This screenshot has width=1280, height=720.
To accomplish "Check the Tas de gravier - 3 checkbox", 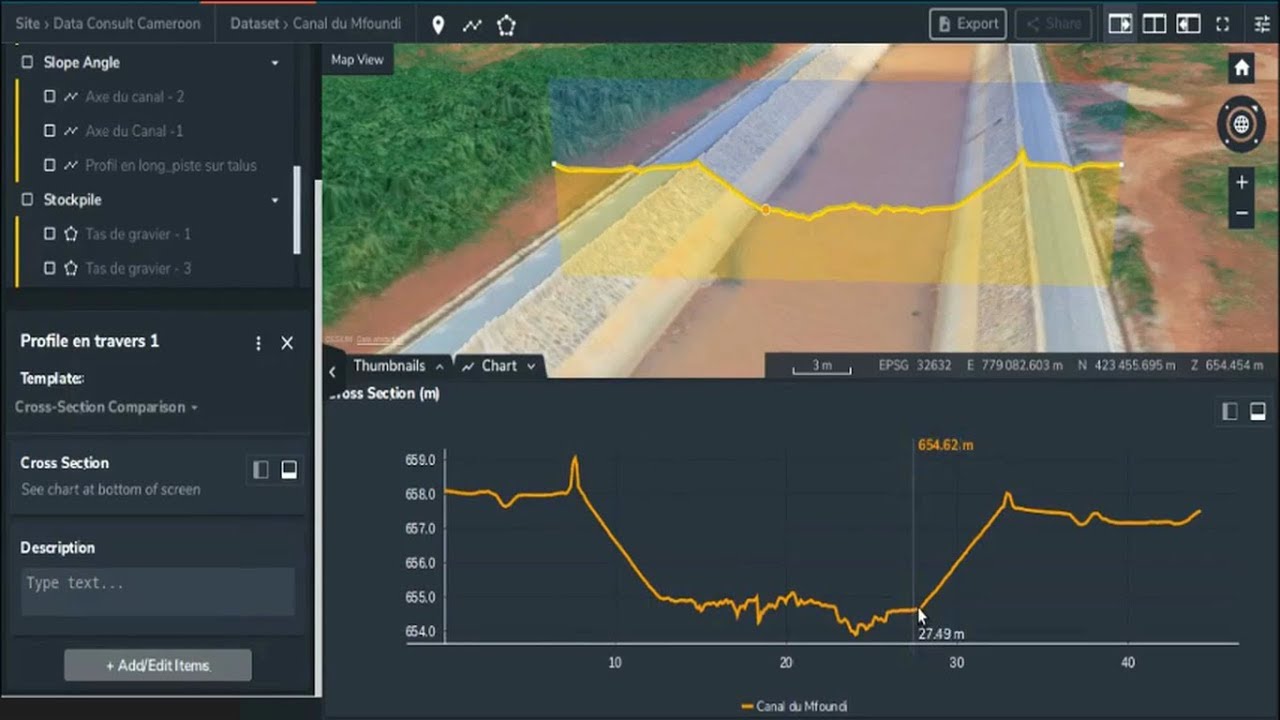I will (x=49, y=268).
